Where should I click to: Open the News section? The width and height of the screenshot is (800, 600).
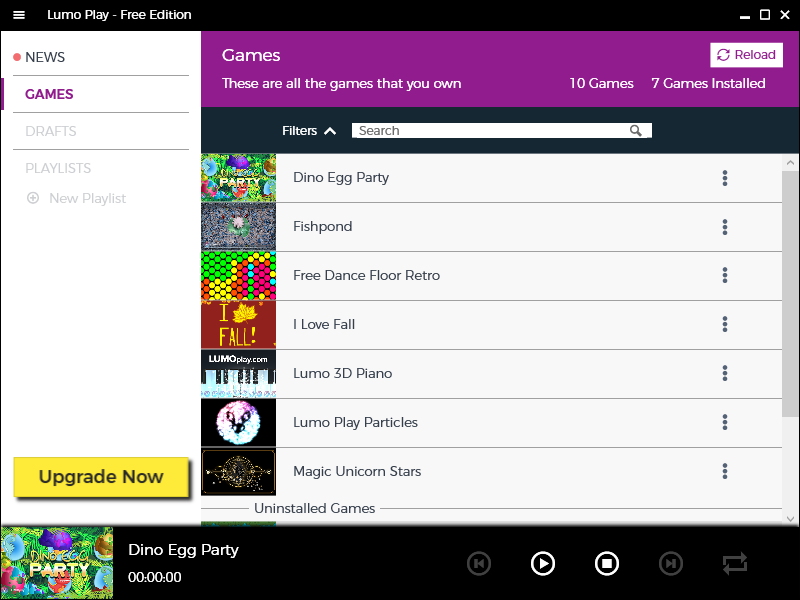pos(45,57)
